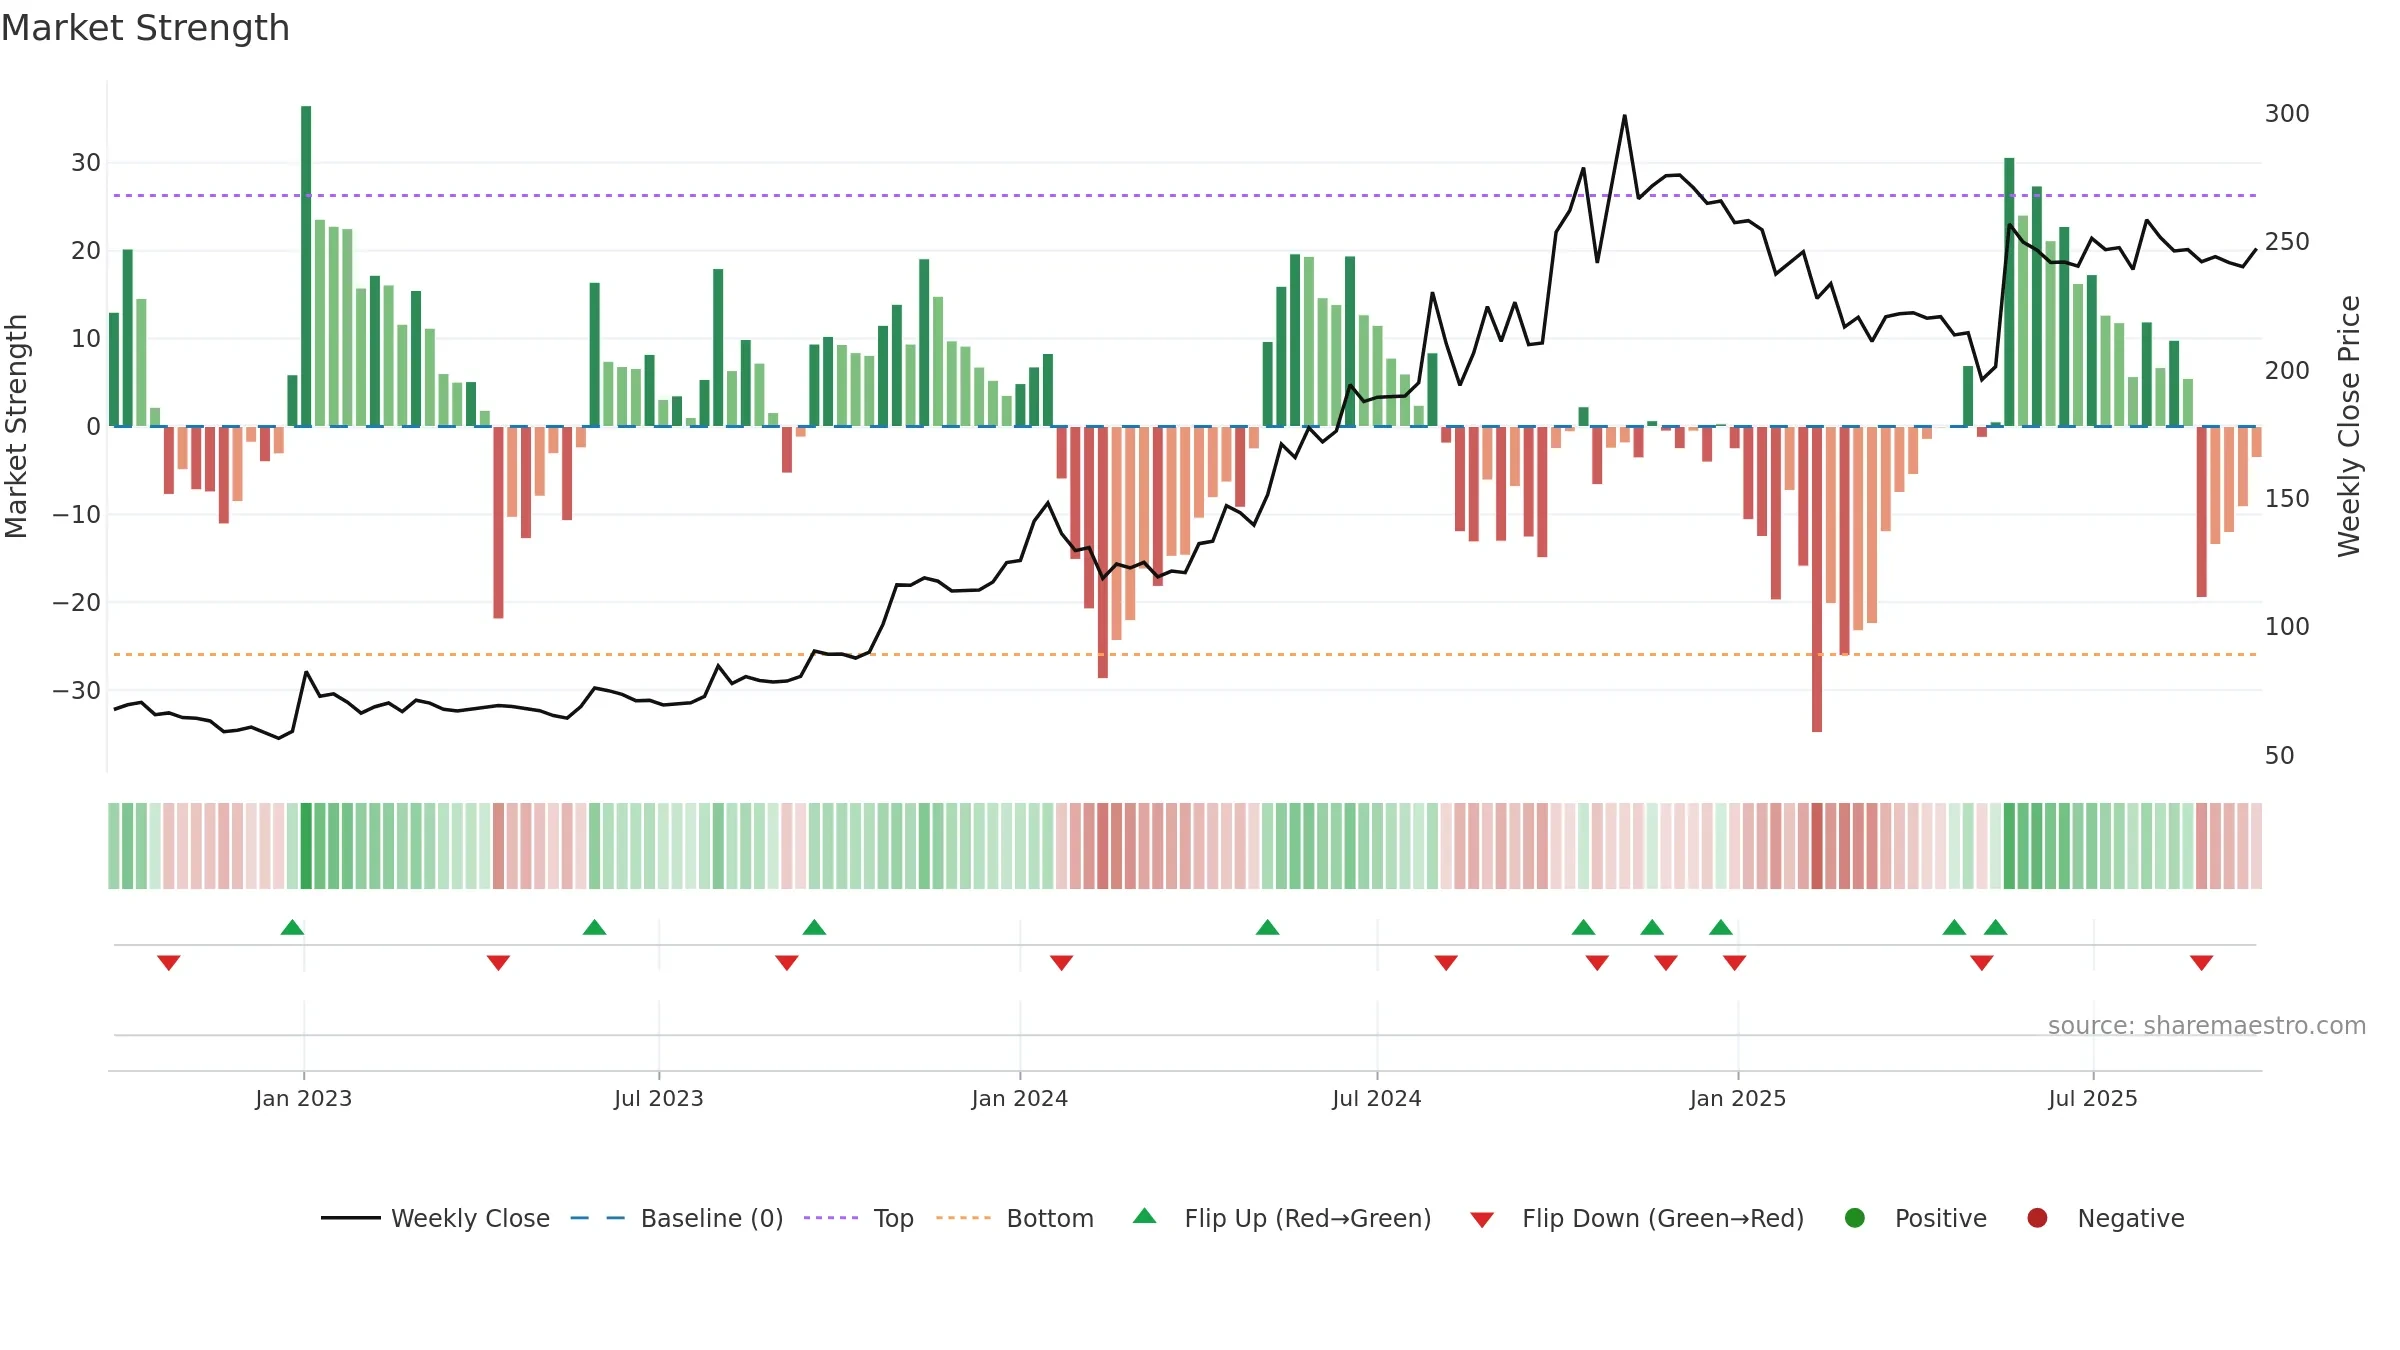
Task: Select the flip-down marker shortly after Jul 2024
Action: 1446,963
